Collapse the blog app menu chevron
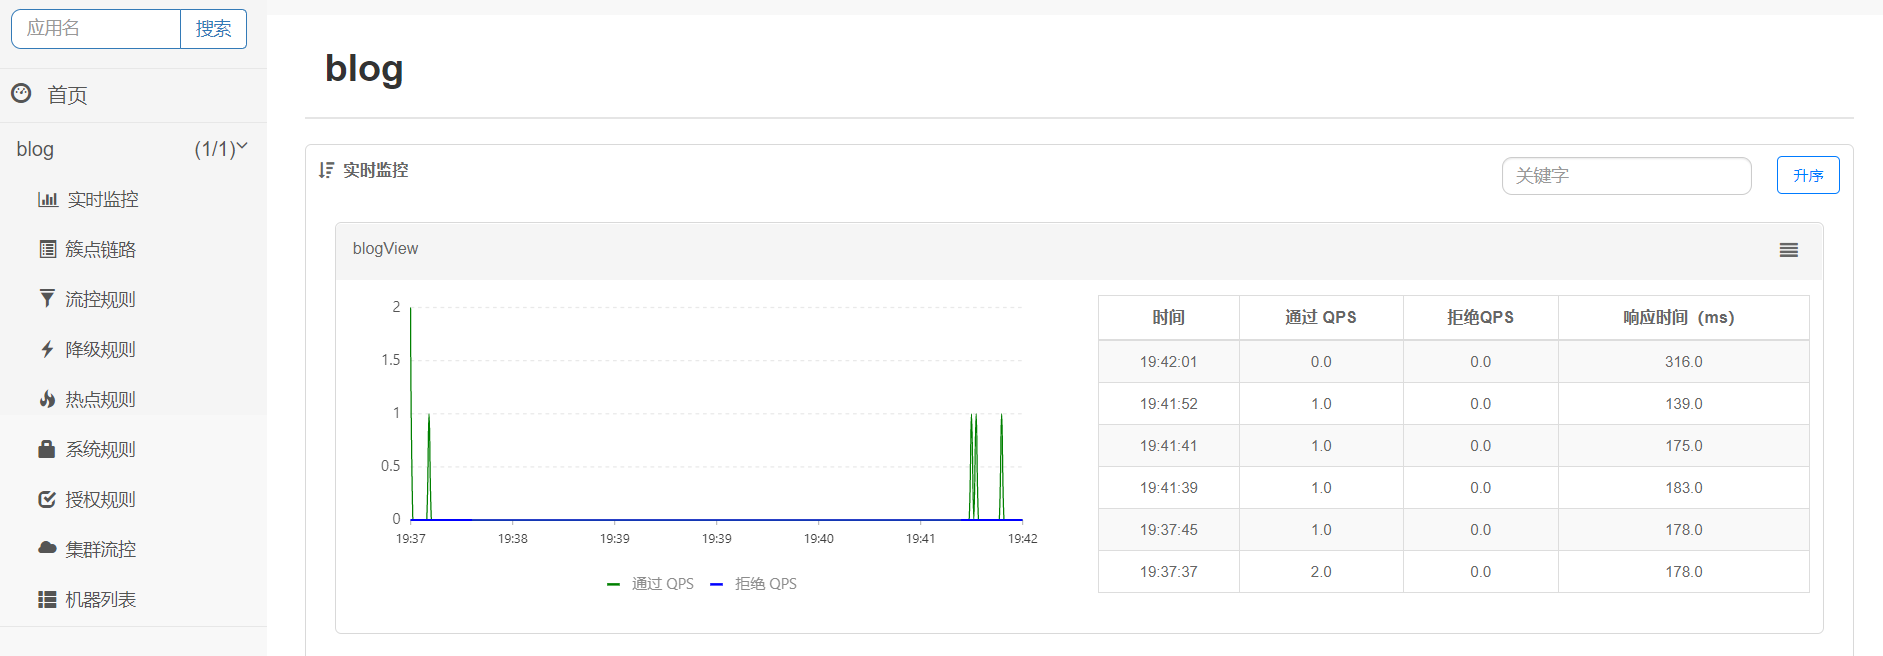The height and width of the screenshot is (656, 1883). click(241, 146)
